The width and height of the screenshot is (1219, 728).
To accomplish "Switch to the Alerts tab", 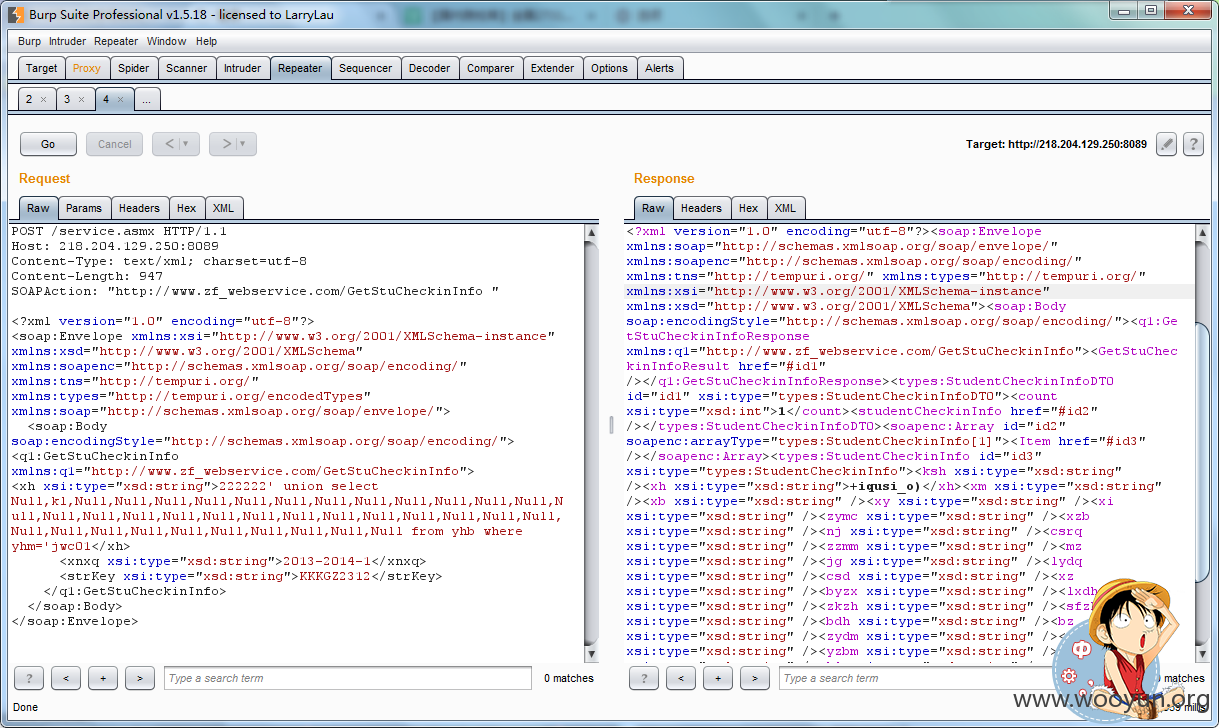I will click(x=659, y=68).
